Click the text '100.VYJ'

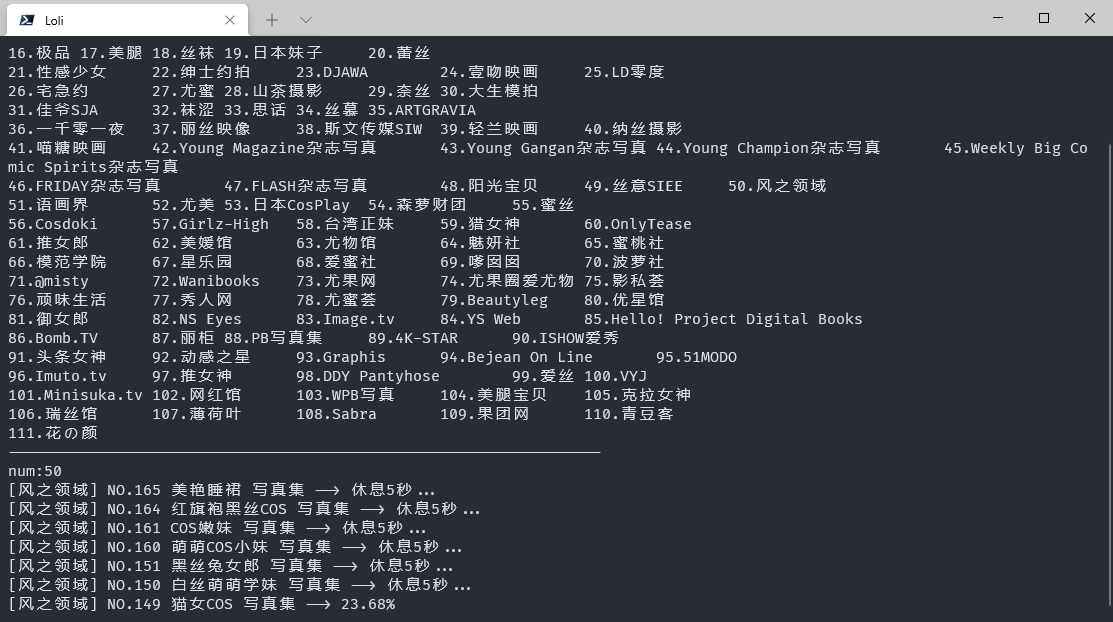click(x=615, y=376)
